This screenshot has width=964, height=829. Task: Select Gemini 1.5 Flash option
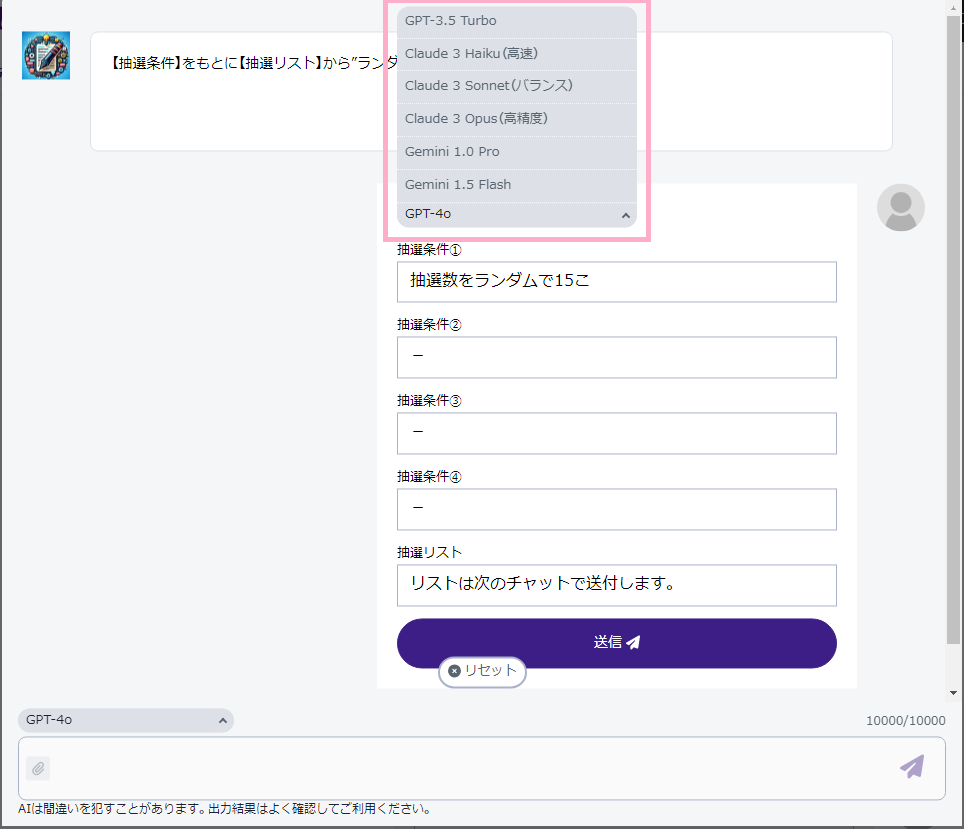click(516, 185)
